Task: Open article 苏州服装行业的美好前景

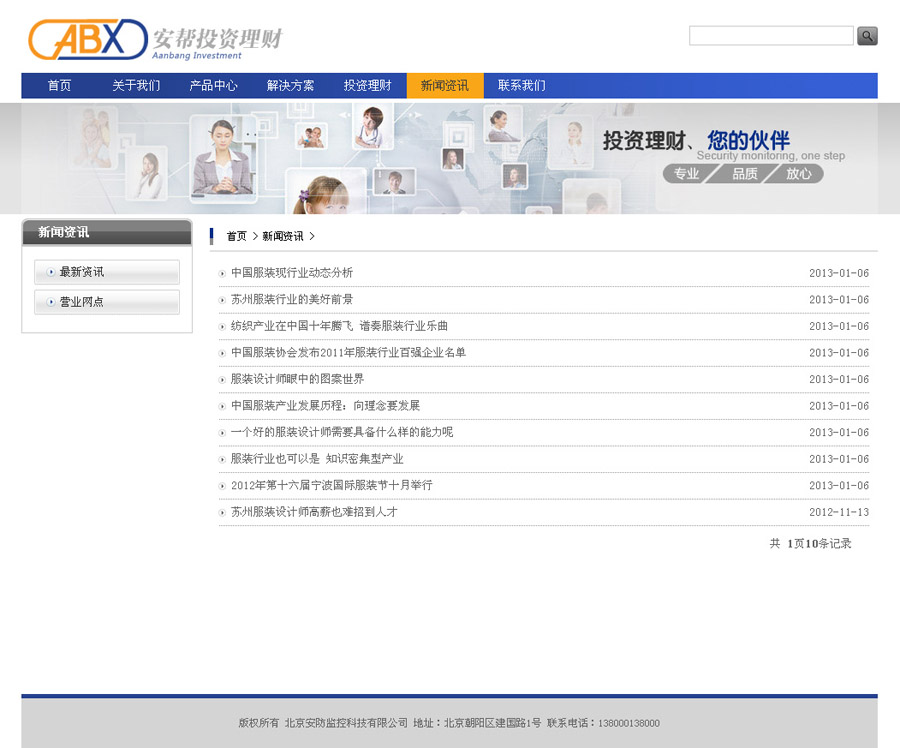Action: click(x=292, y=299)
